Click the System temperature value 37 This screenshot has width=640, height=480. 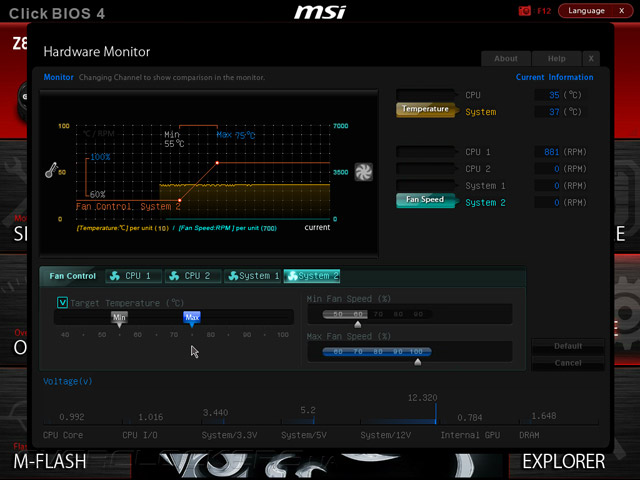click(554, 112)
